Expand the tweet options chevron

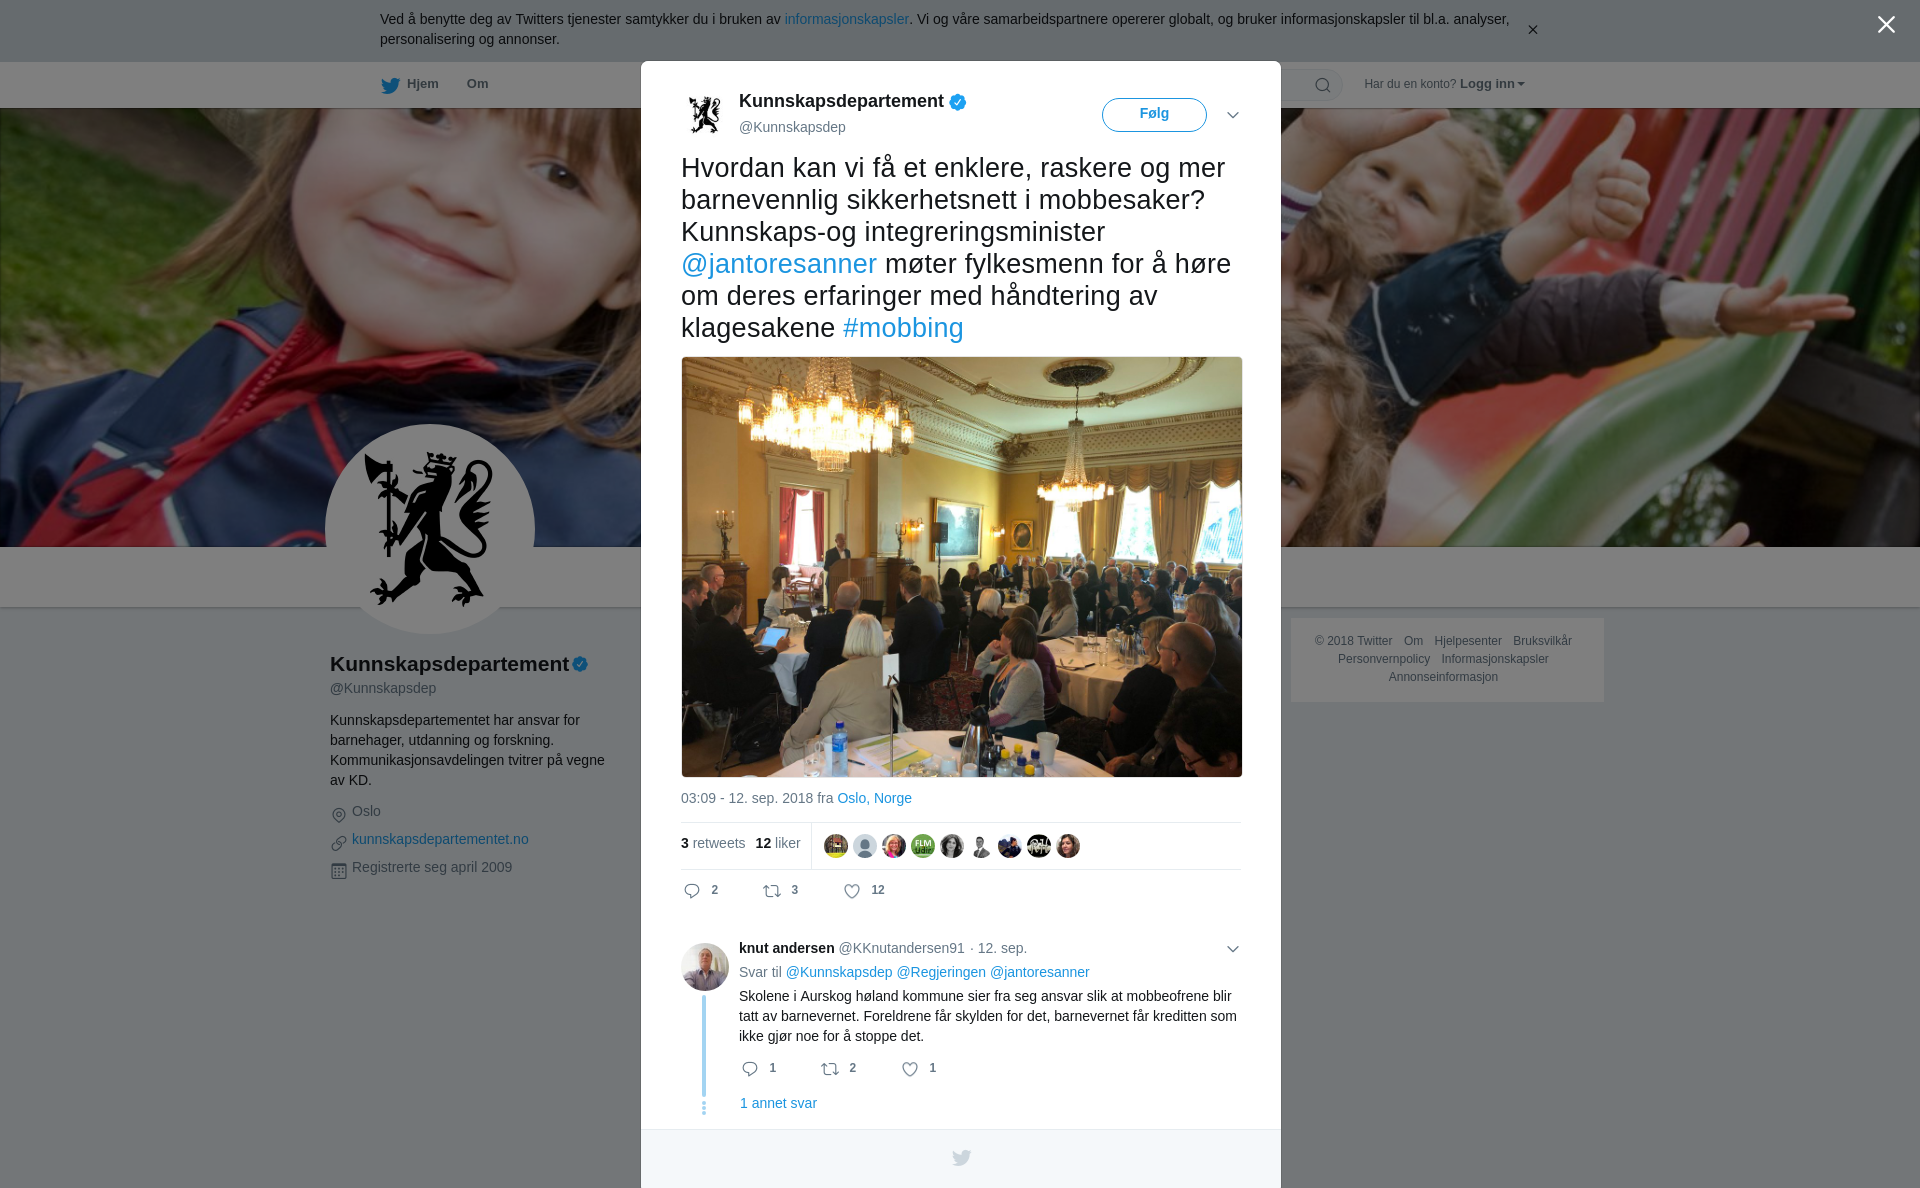click(1233, 115)
